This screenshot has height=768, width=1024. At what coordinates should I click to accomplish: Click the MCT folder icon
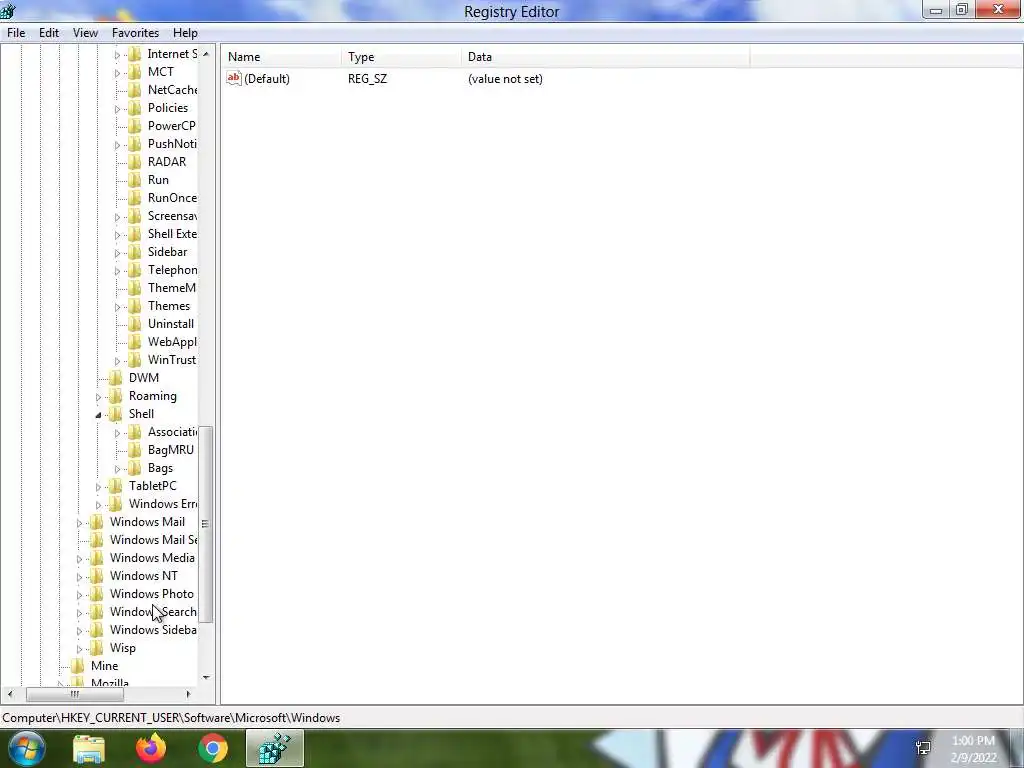tap(135, 72)
